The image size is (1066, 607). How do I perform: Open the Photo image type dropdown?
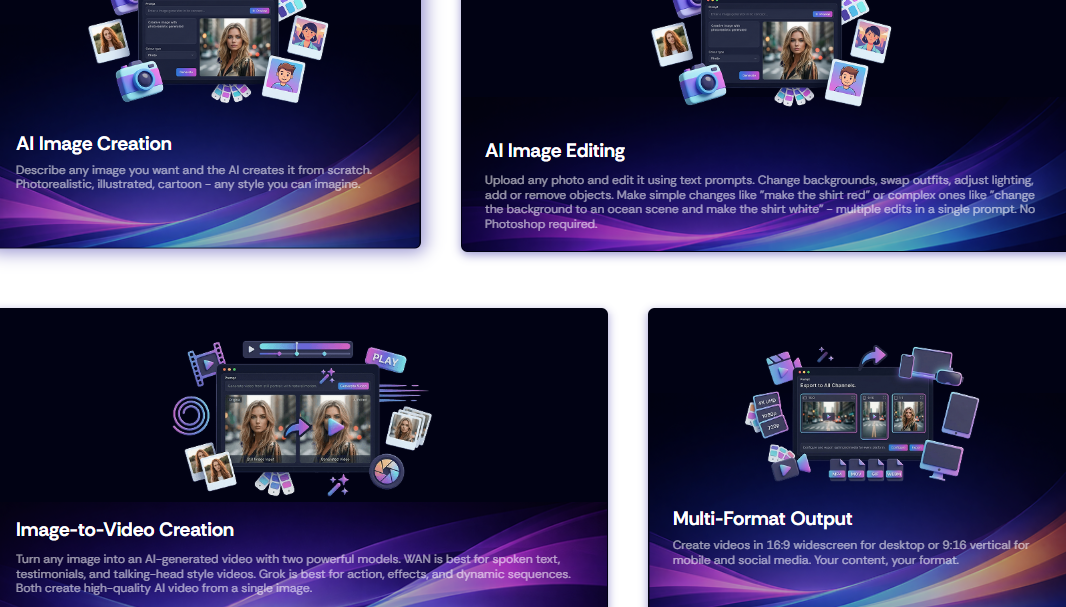(x=169, y=55)
